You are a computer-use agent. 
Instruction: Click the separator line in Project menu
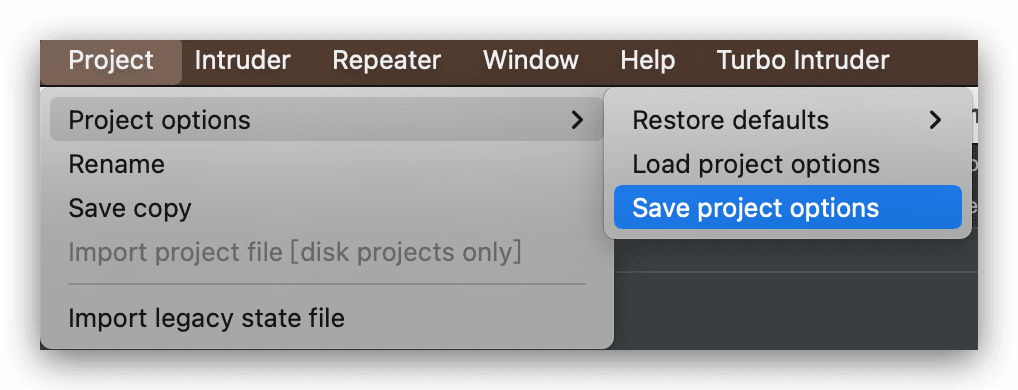pos(327,284)
